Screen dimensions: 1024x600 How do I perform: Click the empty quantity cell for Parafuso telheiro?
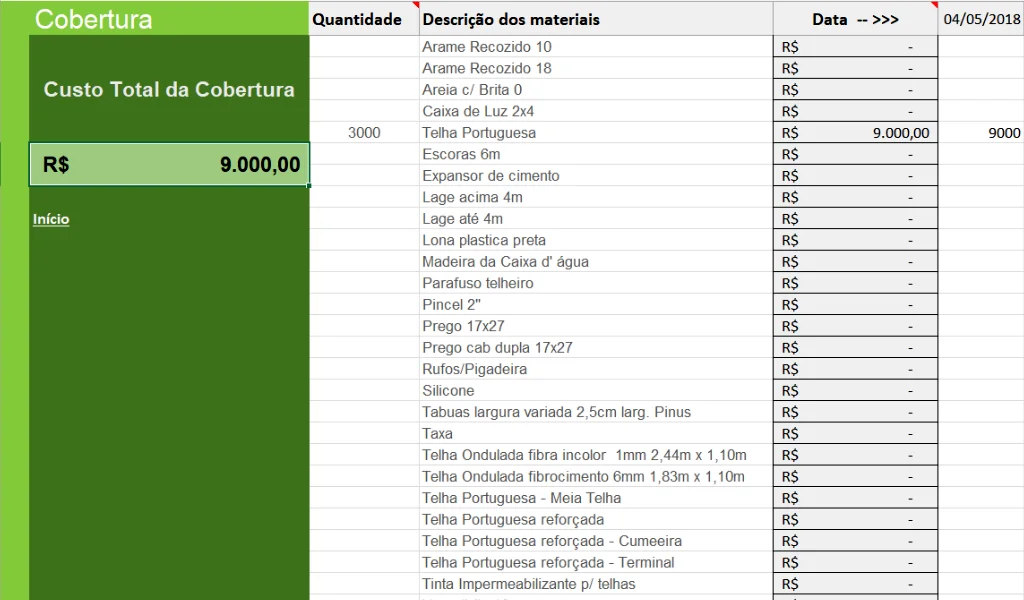364,283
